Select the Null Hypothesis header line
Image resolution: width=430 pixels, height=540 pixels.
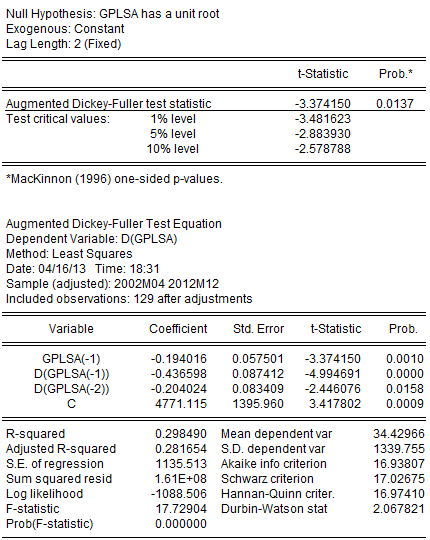[x=113, y=14]
